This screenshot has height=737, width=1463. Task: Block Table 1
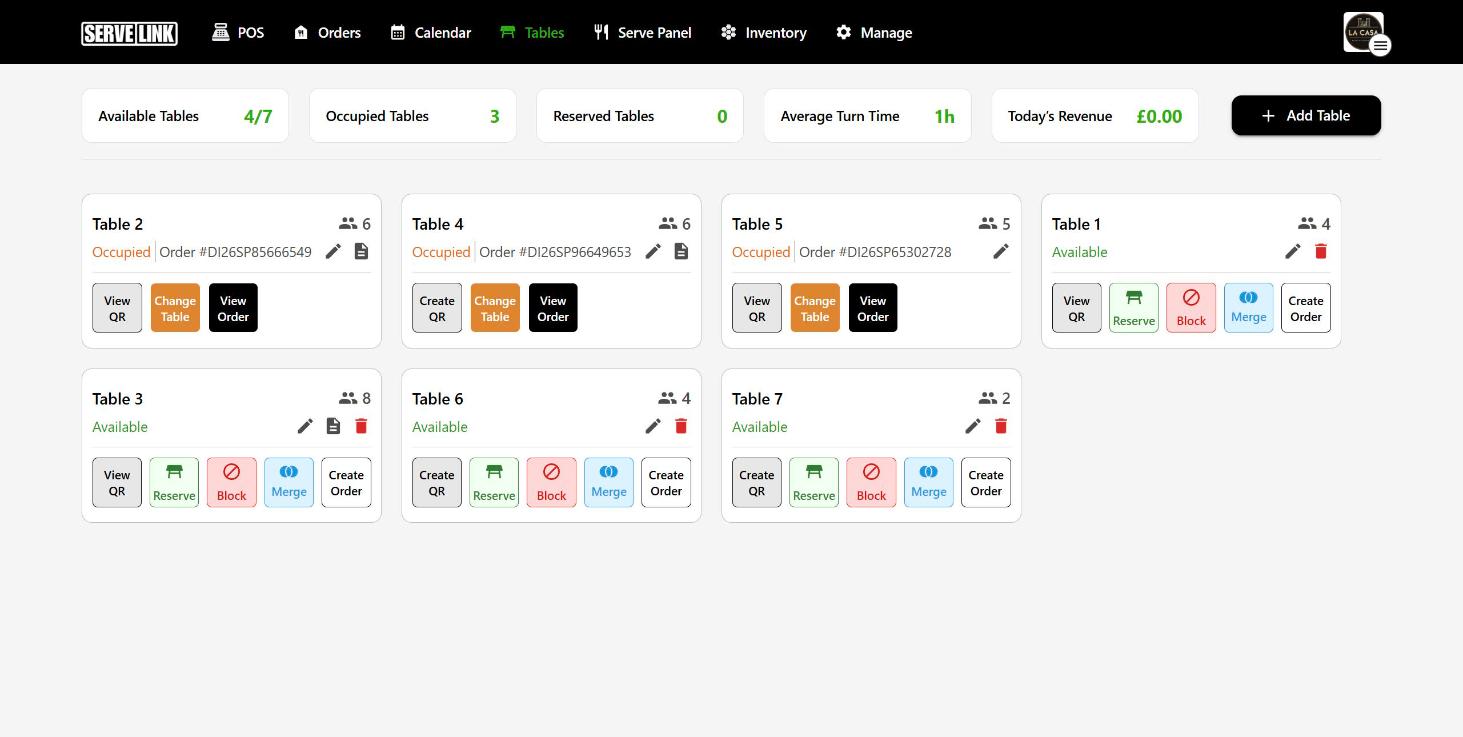click(1191, 308)
